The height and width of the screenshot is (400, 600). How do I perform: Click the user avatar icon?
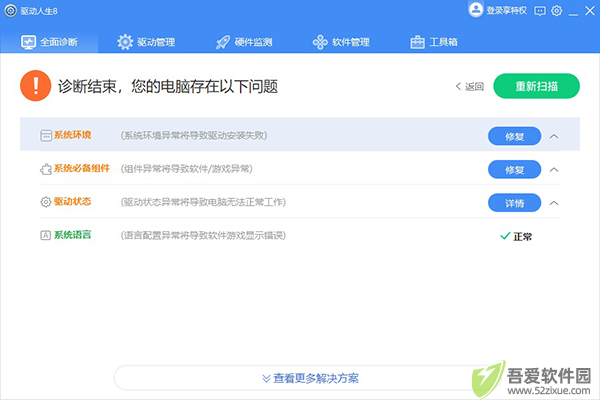476,10
